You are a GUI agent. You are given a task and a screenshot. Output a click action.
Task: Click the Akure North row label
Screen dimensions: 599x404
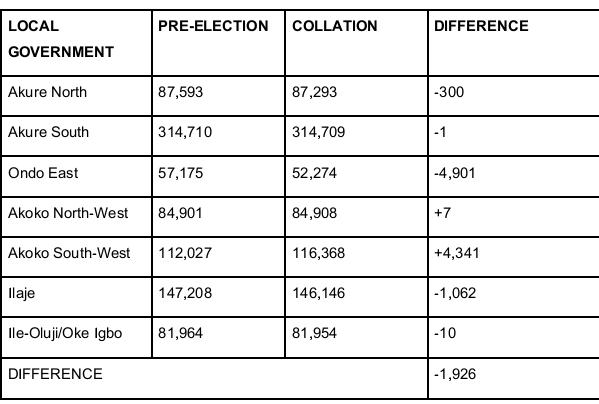tap(47, 92)
